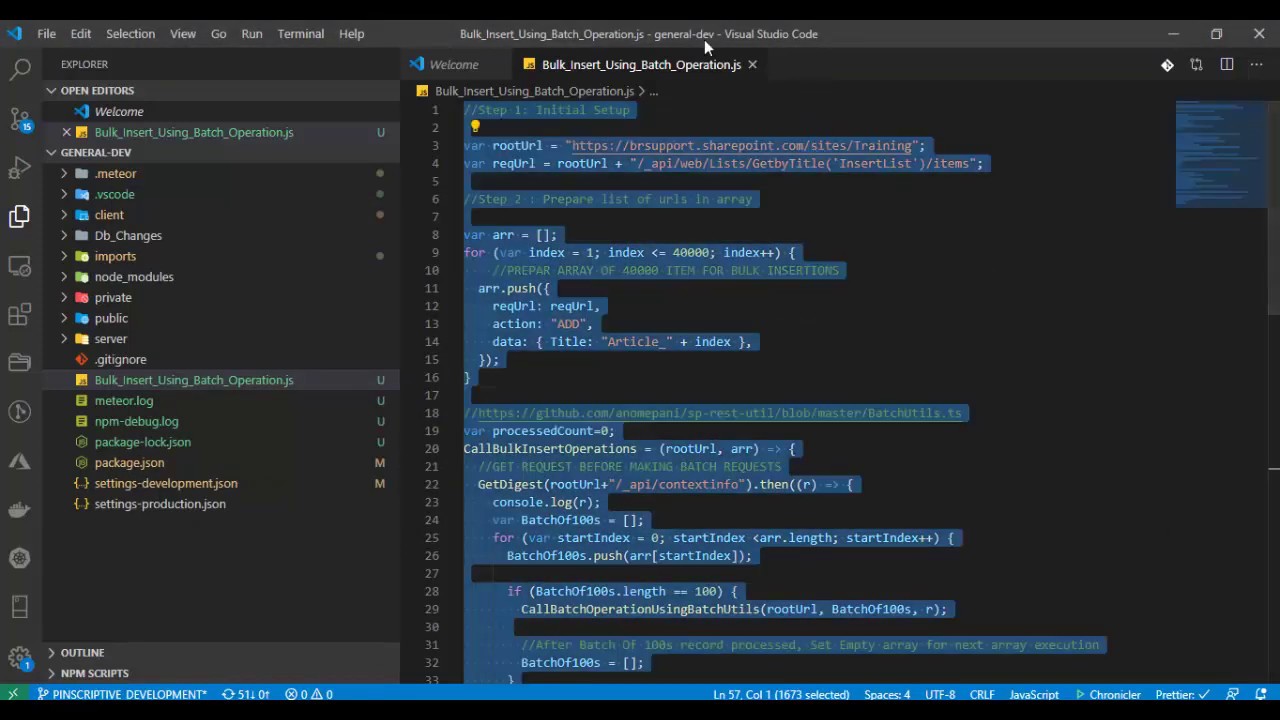Open the editor More Actions ellipsis
The height and width of the screenshot is (720, 1280).
click(1257, 65)
